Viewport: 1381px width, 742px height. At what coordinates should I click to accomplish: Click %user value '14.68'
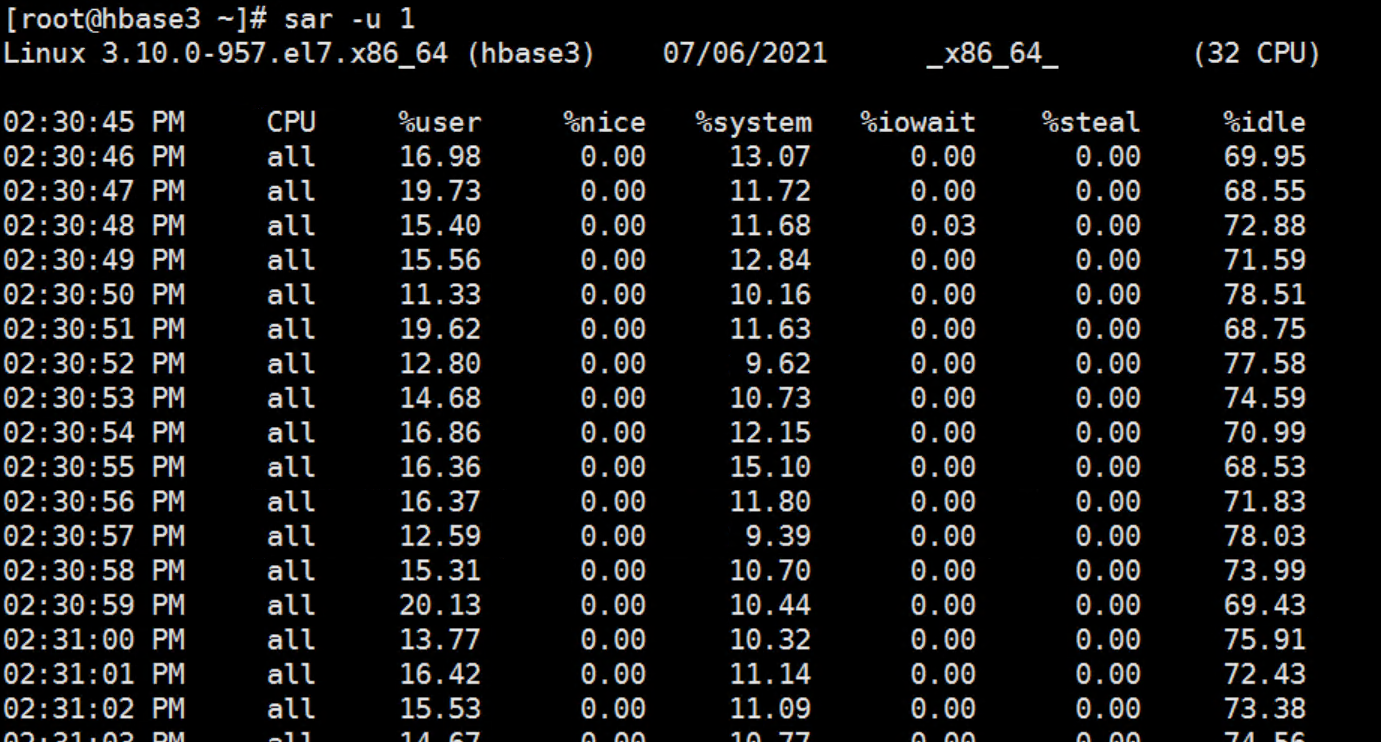440,398
